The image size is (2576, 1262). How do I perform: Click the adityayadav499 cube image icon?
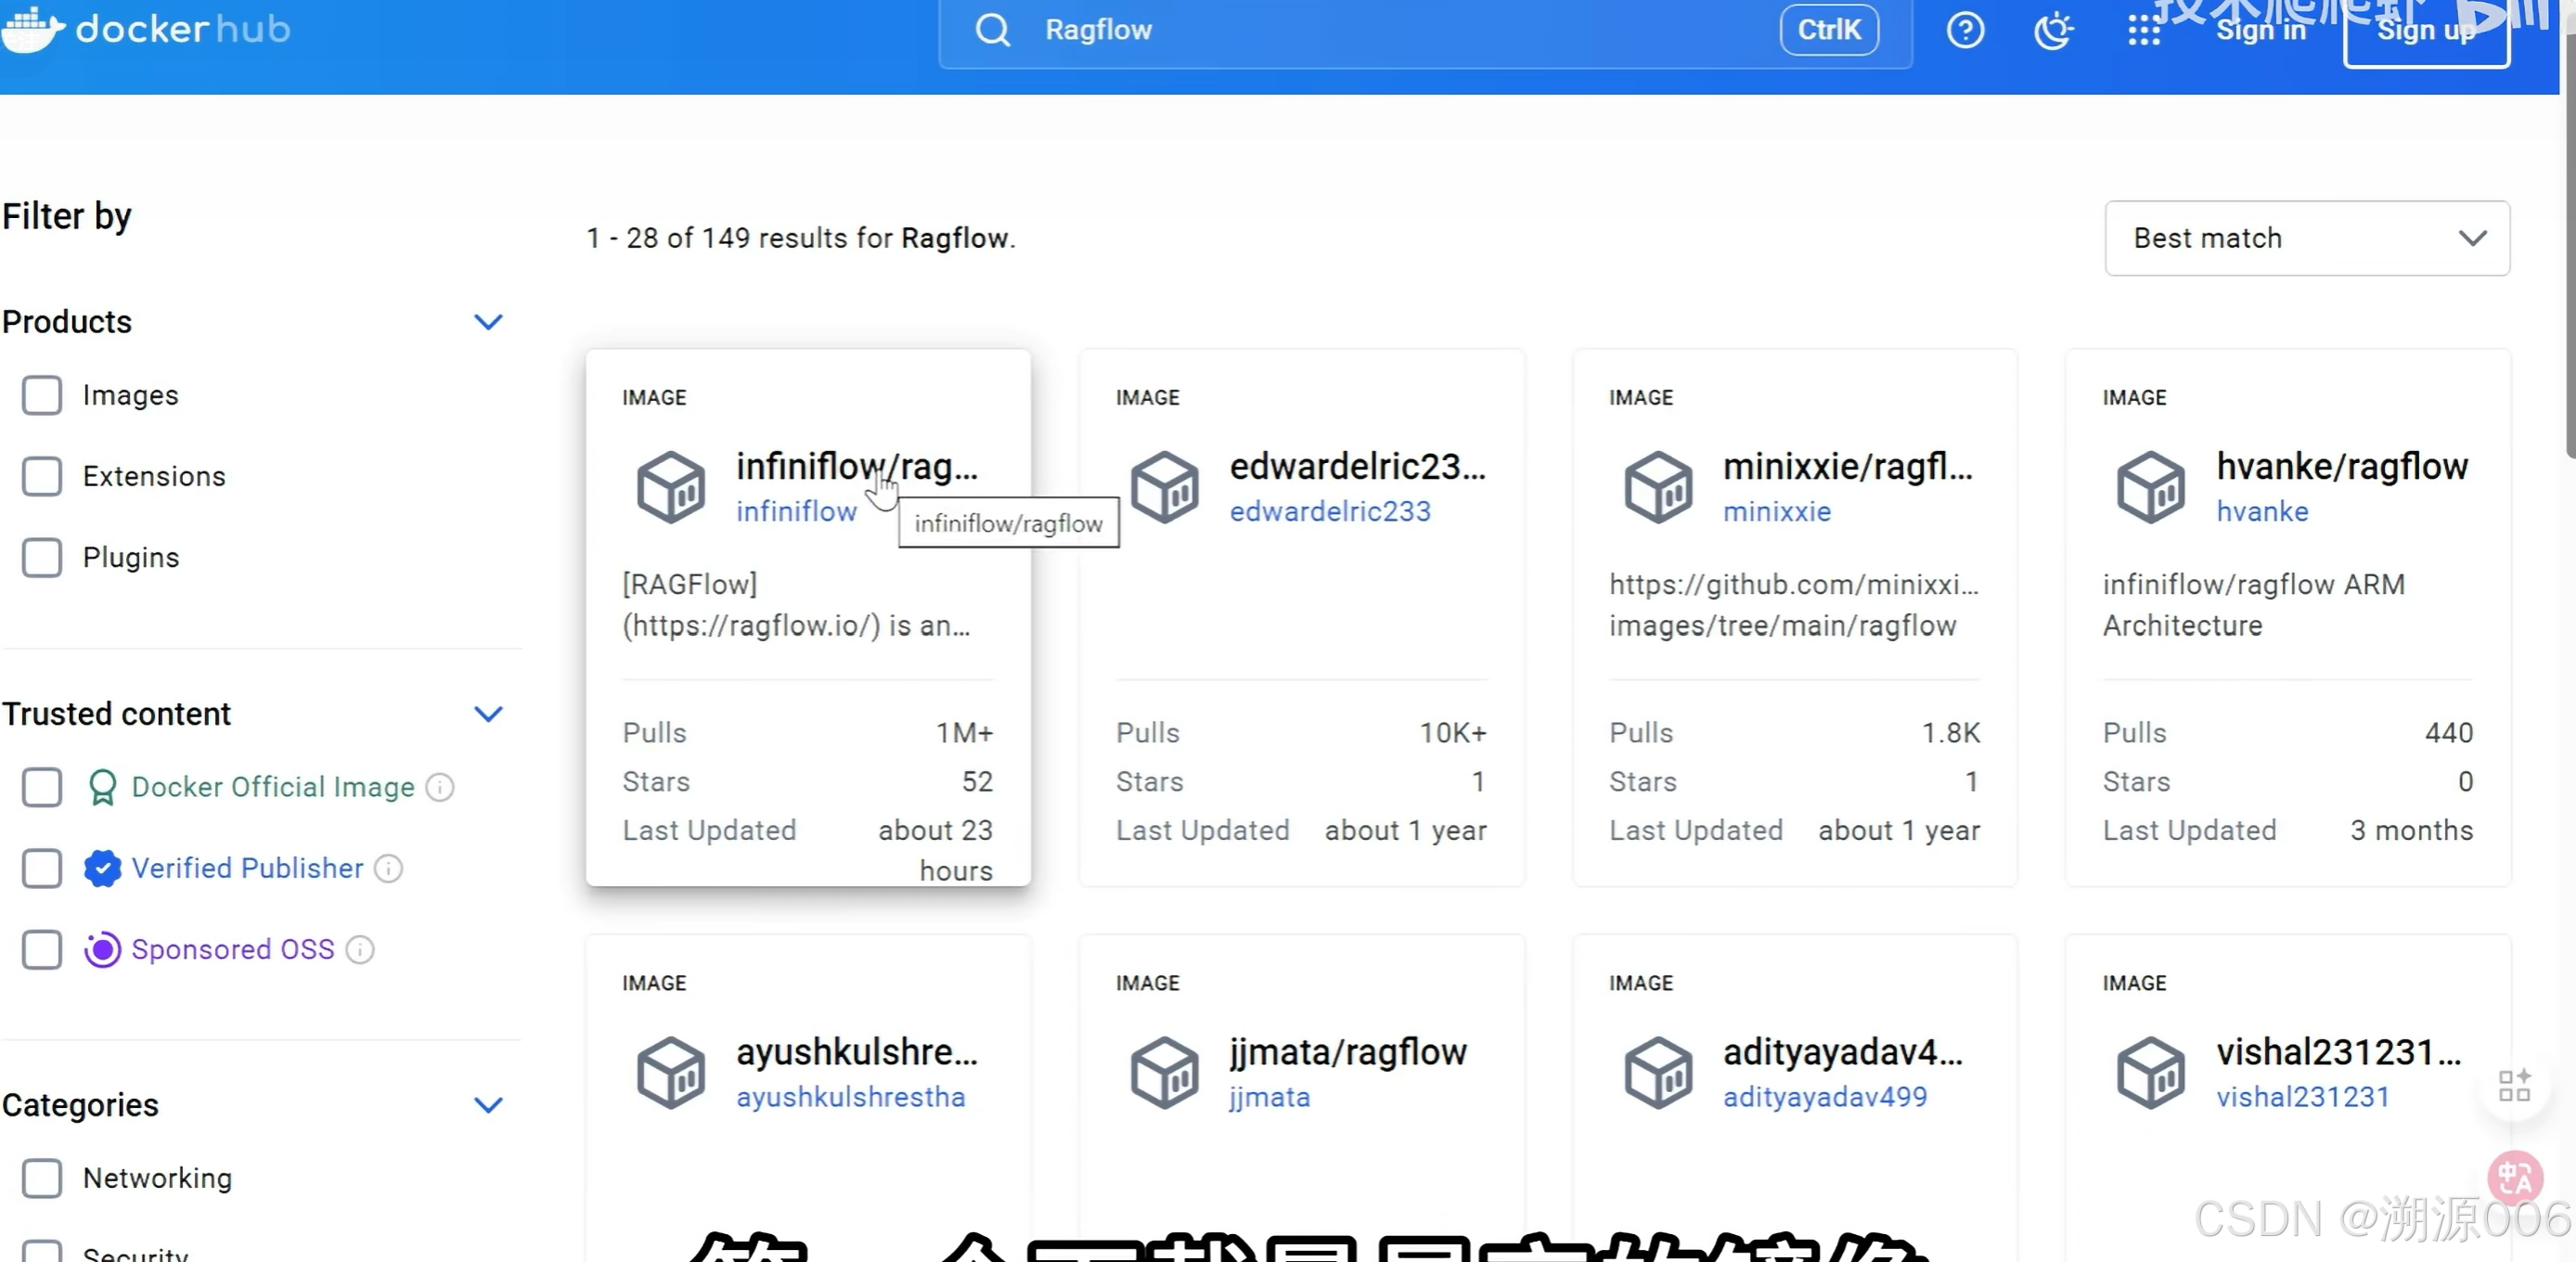(x=1658, y=1073)
